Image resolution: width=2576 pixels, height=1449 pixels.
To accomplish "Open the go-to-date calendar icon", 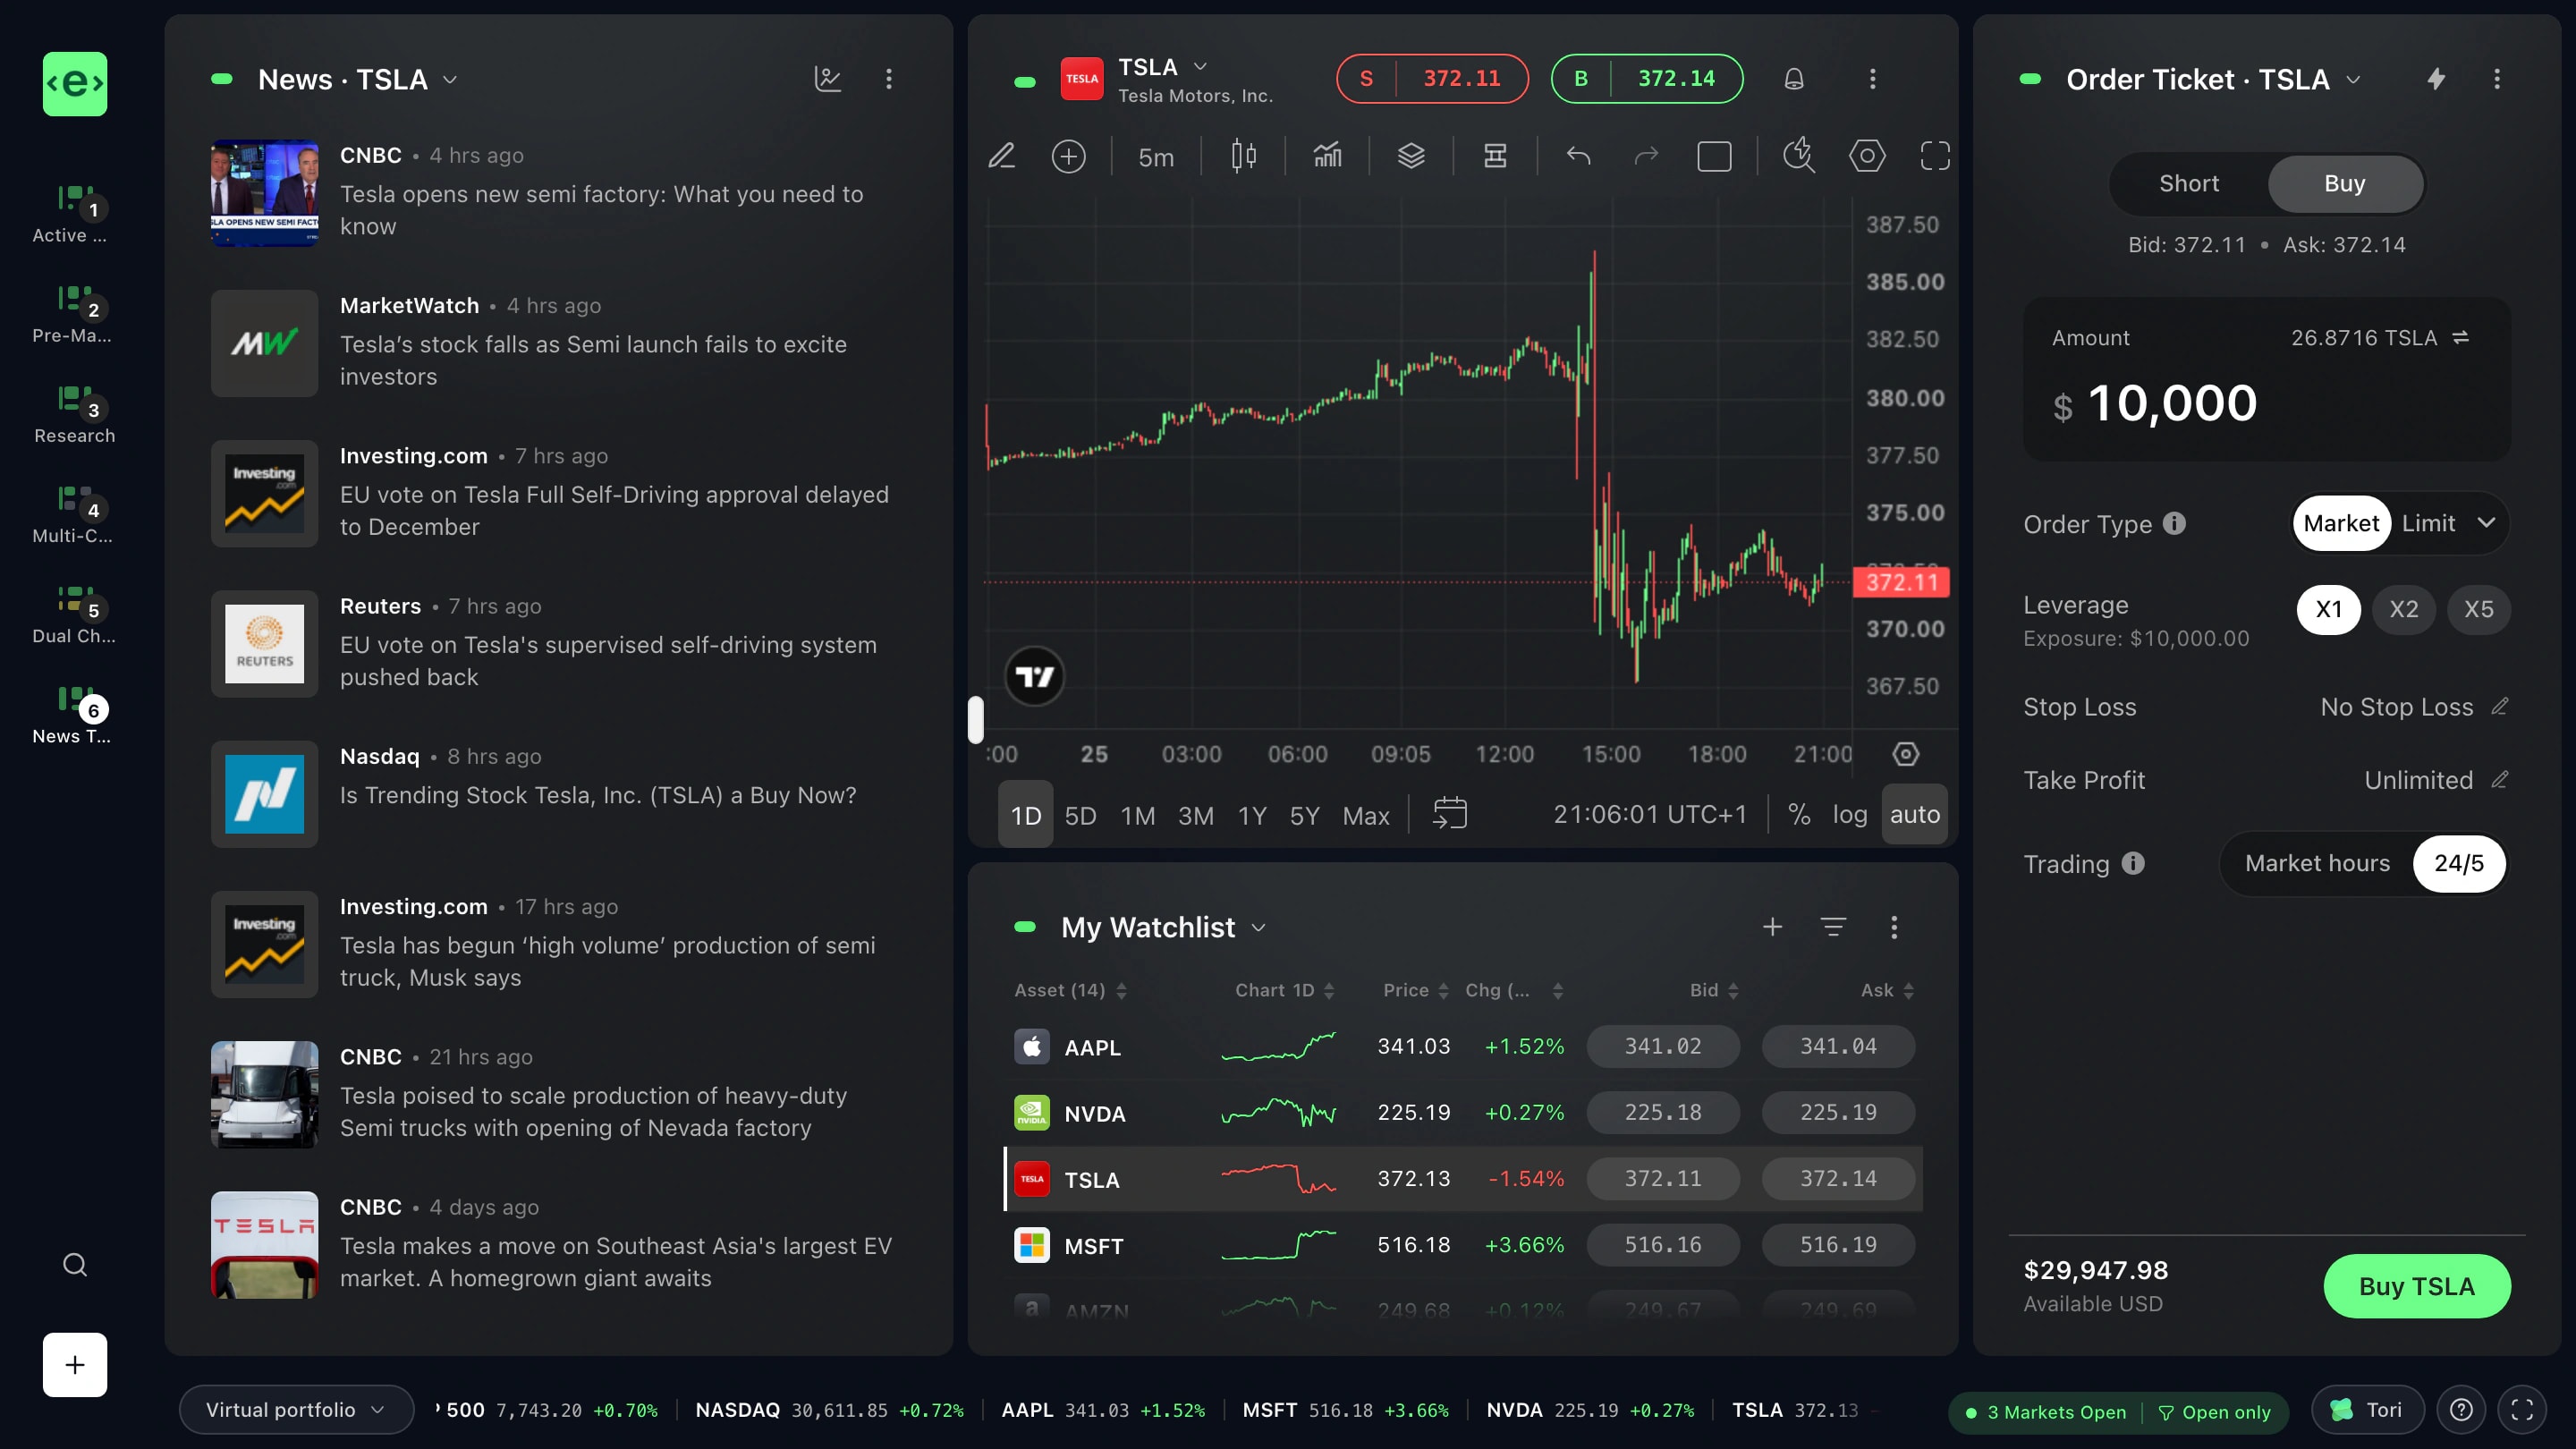I will pos(1450,813).
